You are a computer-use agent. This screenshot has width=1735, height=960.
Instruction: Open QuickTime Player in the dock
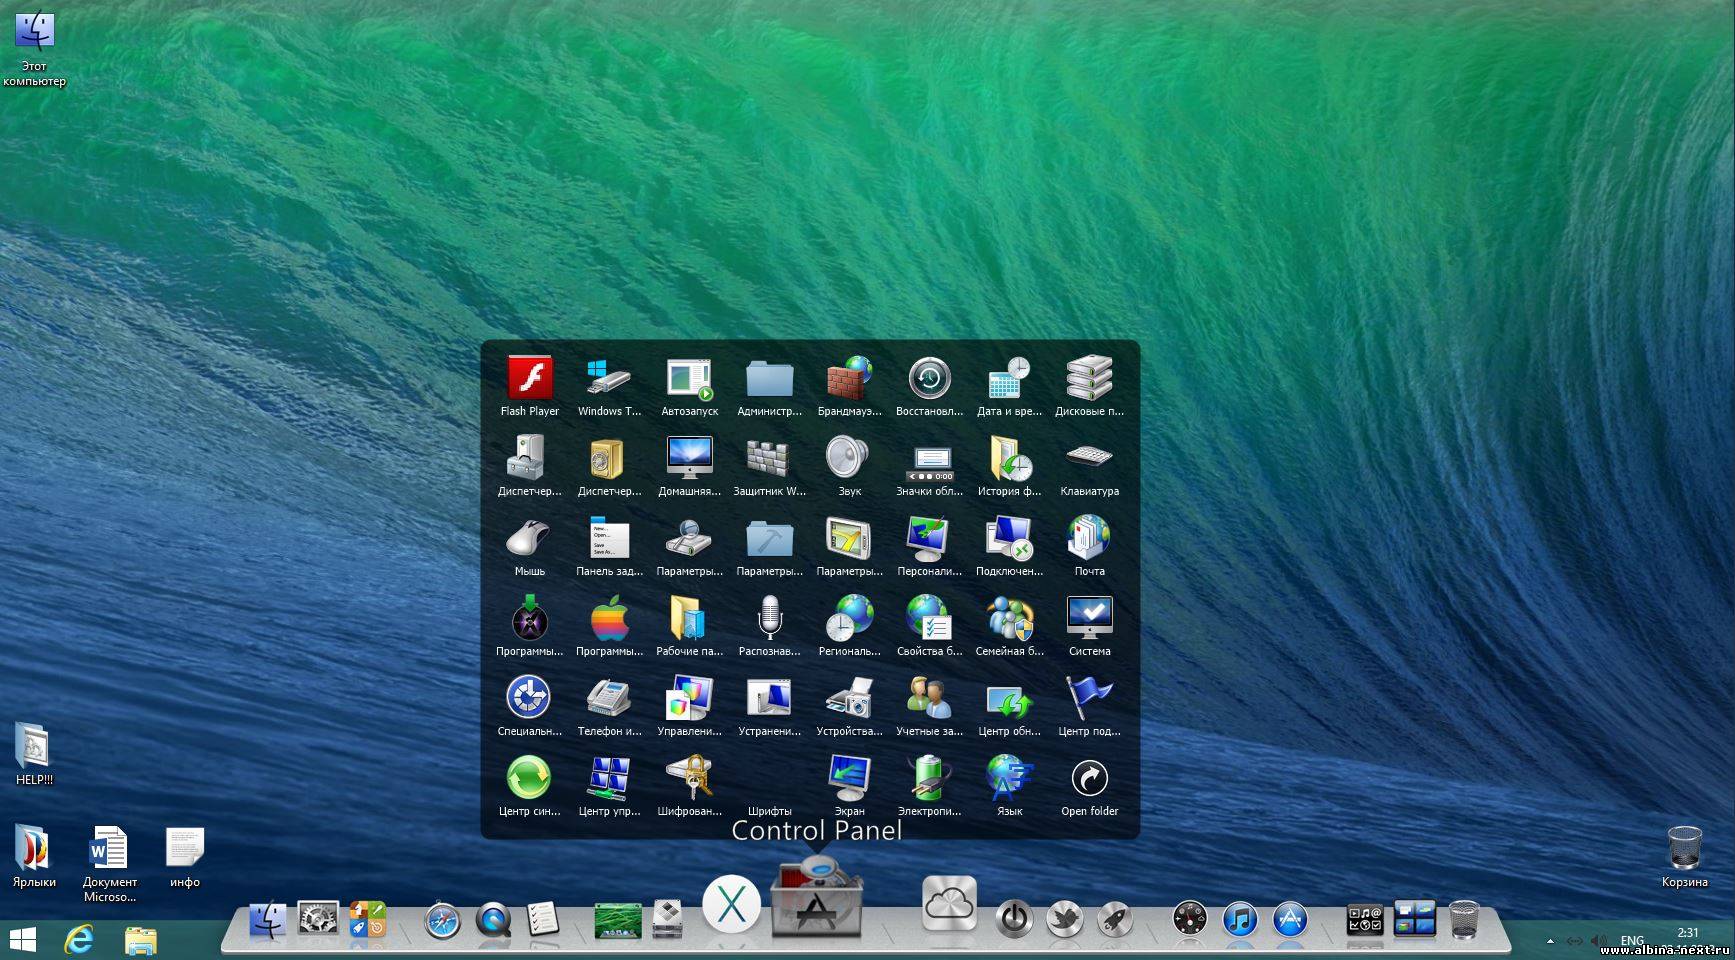point(493,920)
